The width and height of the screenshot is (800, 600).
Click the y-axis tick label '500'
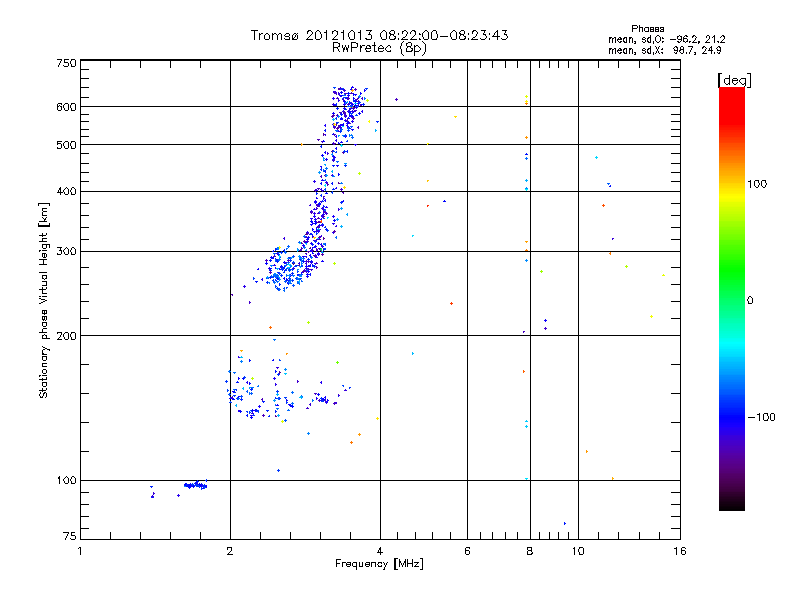(x=66, y=145)
